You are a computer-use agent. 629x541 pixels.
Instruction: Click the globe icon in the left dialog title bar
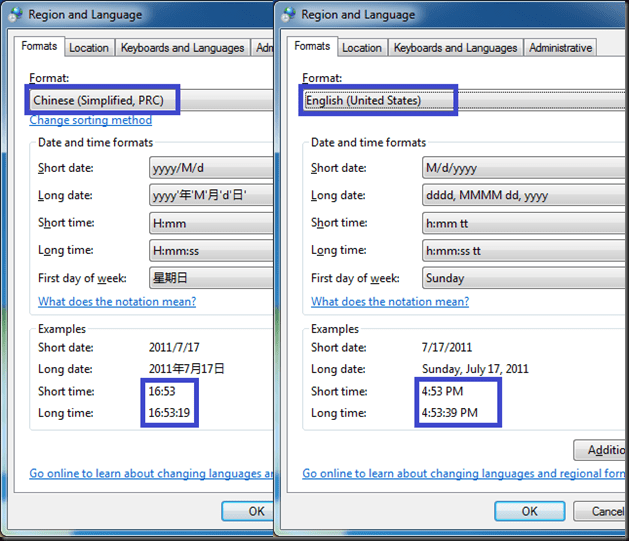click(15, 15)
